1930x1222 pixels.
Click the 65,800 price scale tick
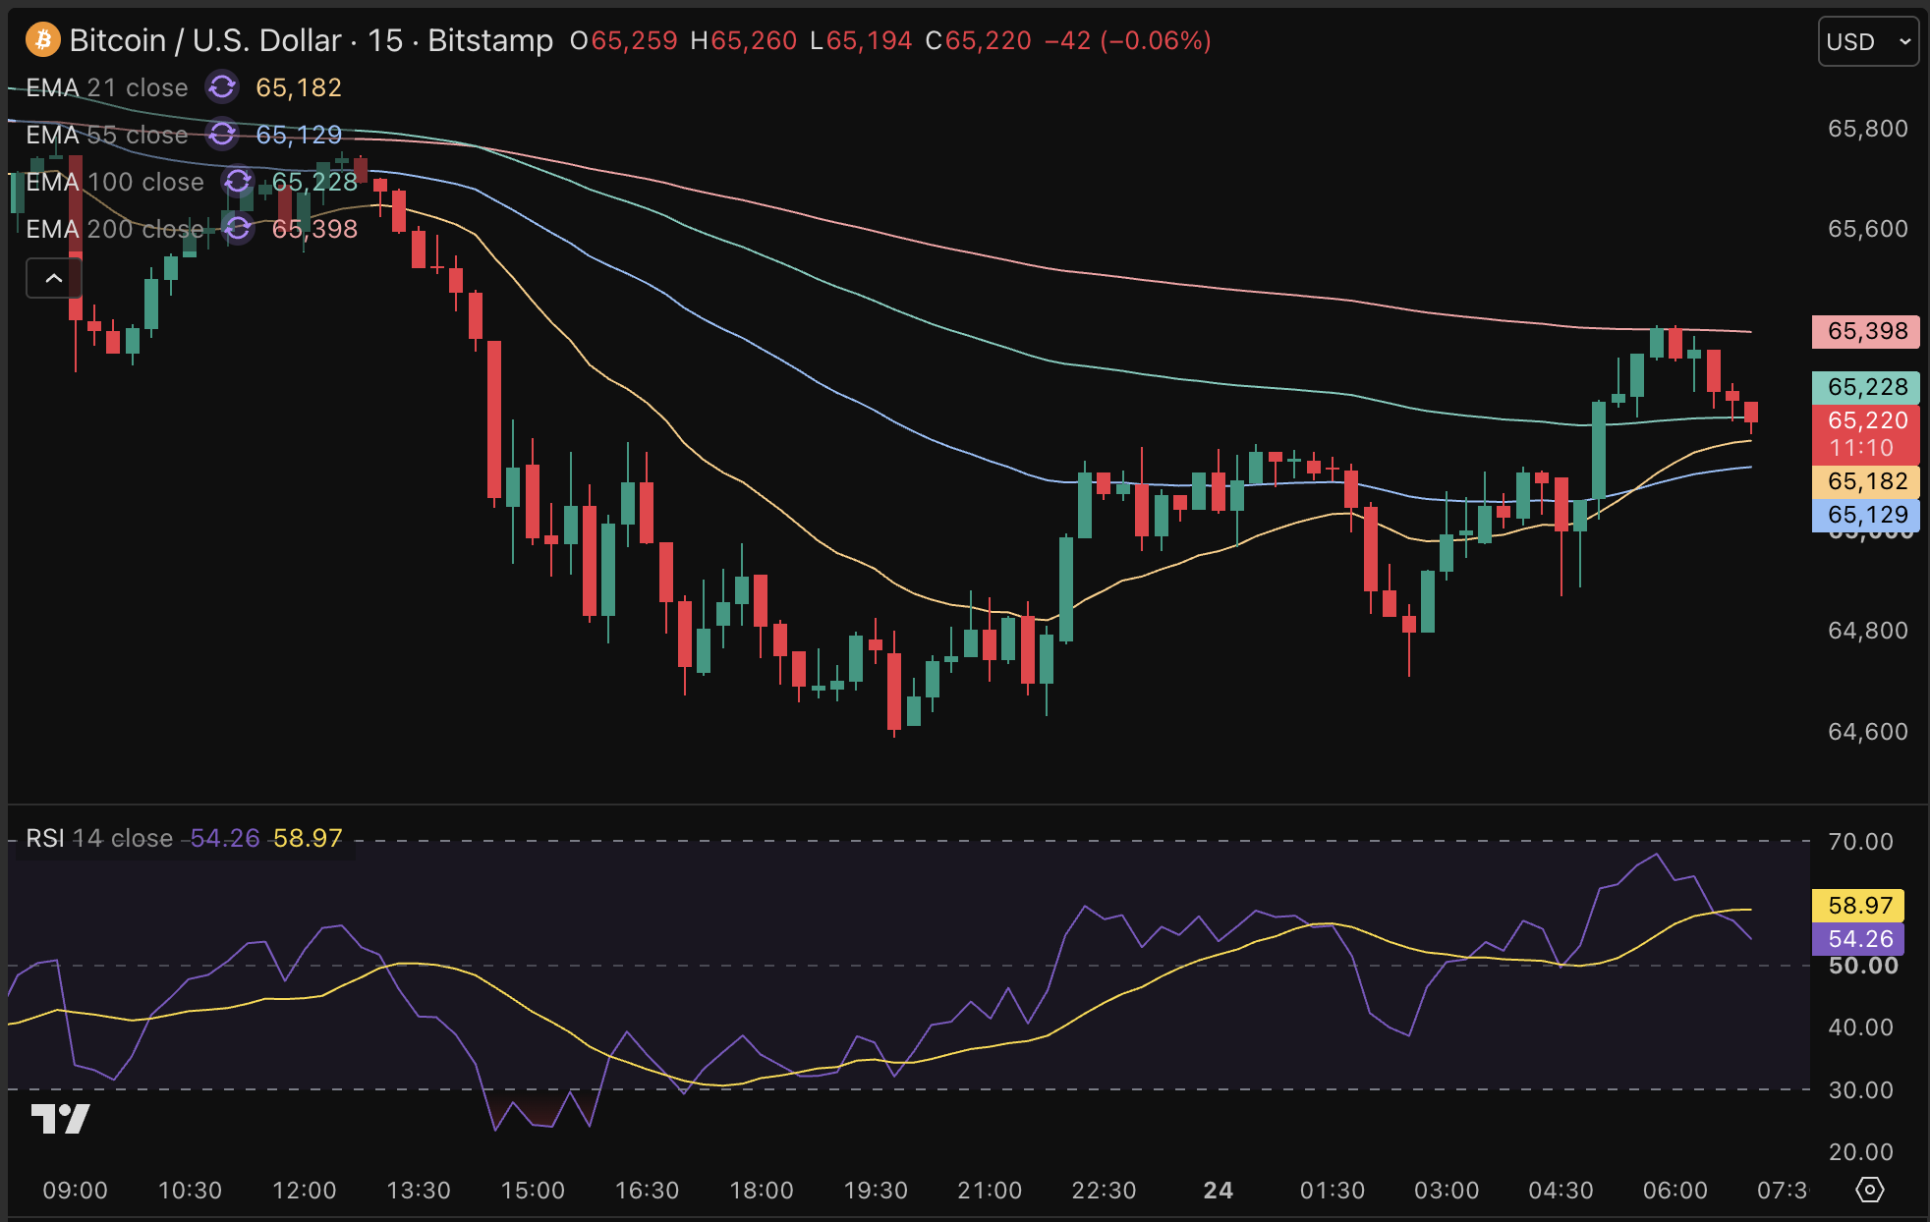pos(1867,129)
